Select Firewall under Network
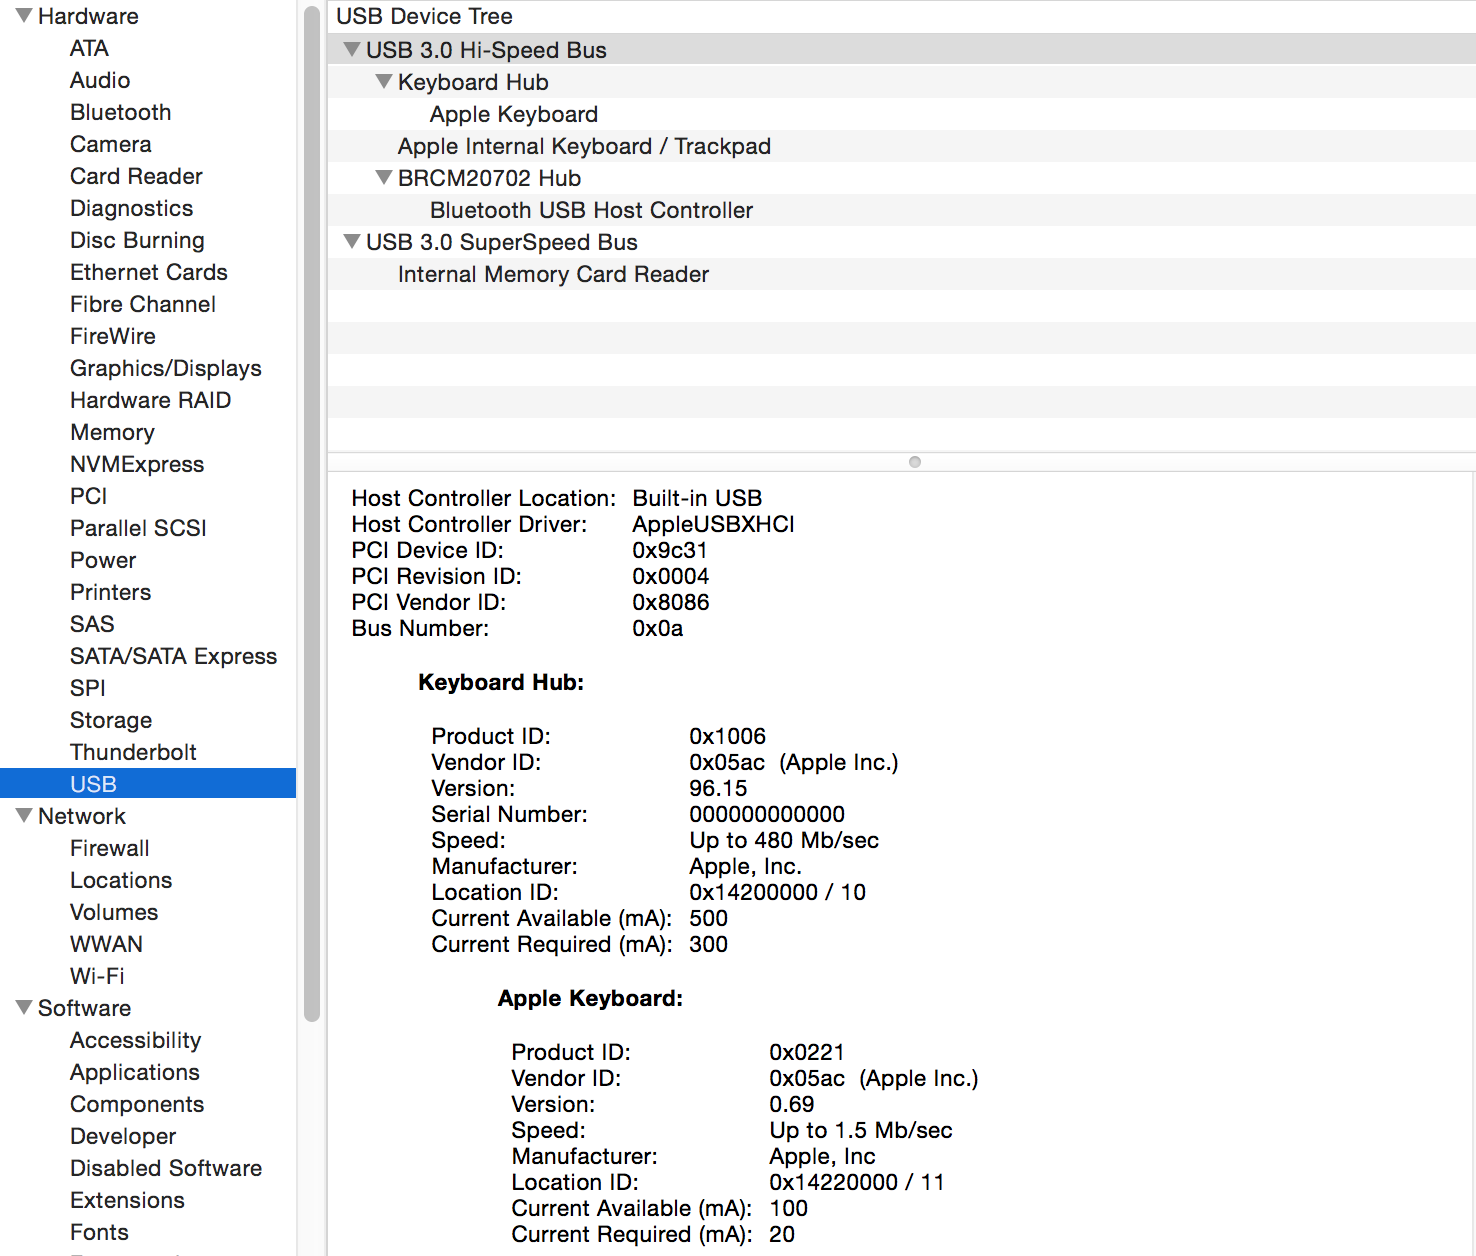Screen dimensions: 1476x1256 pos(109,848)
